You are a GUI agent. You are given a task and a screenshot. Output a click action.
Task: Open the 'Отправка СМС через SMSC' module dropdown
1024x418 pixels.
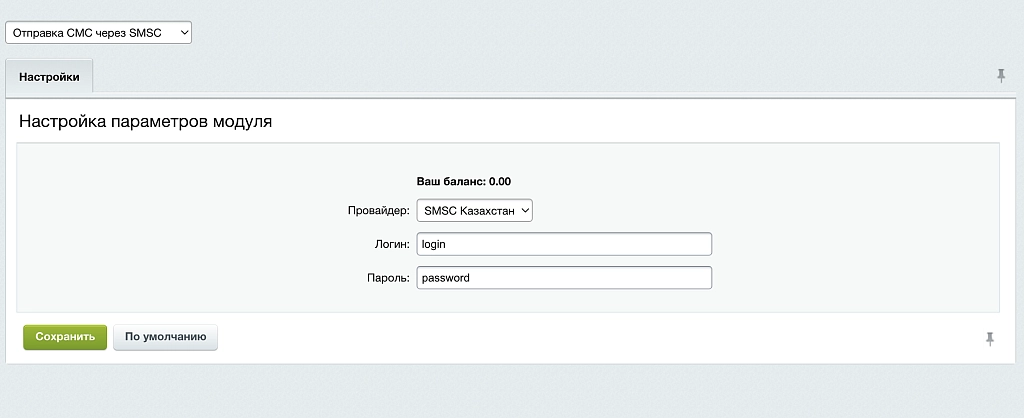point(99,33)
